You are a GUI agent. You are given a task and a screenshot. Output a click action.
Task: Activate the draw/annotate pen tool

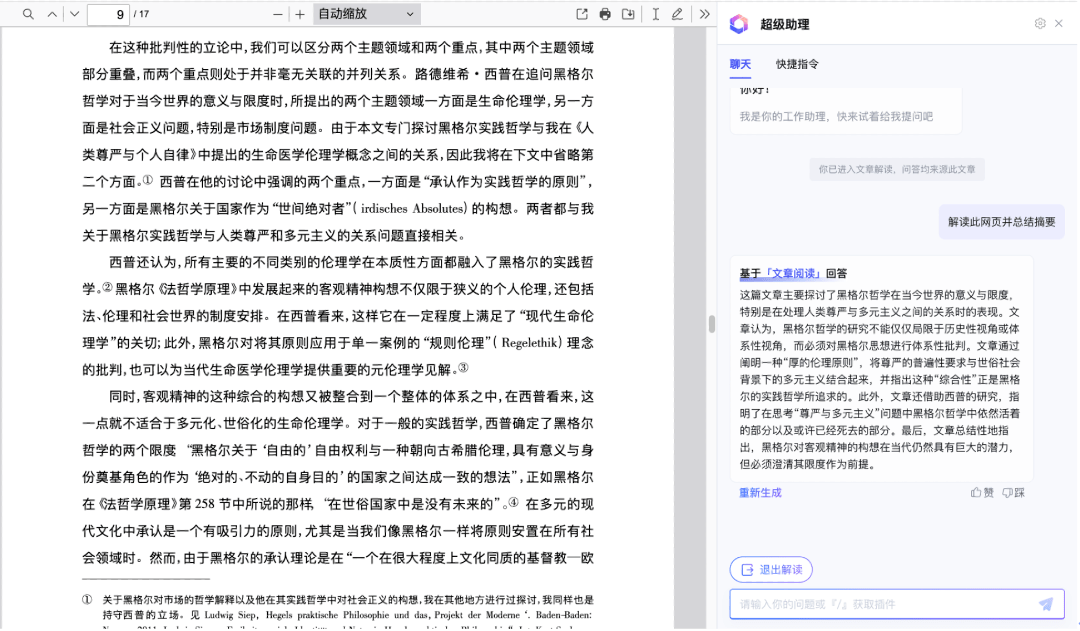pos(678,14)
